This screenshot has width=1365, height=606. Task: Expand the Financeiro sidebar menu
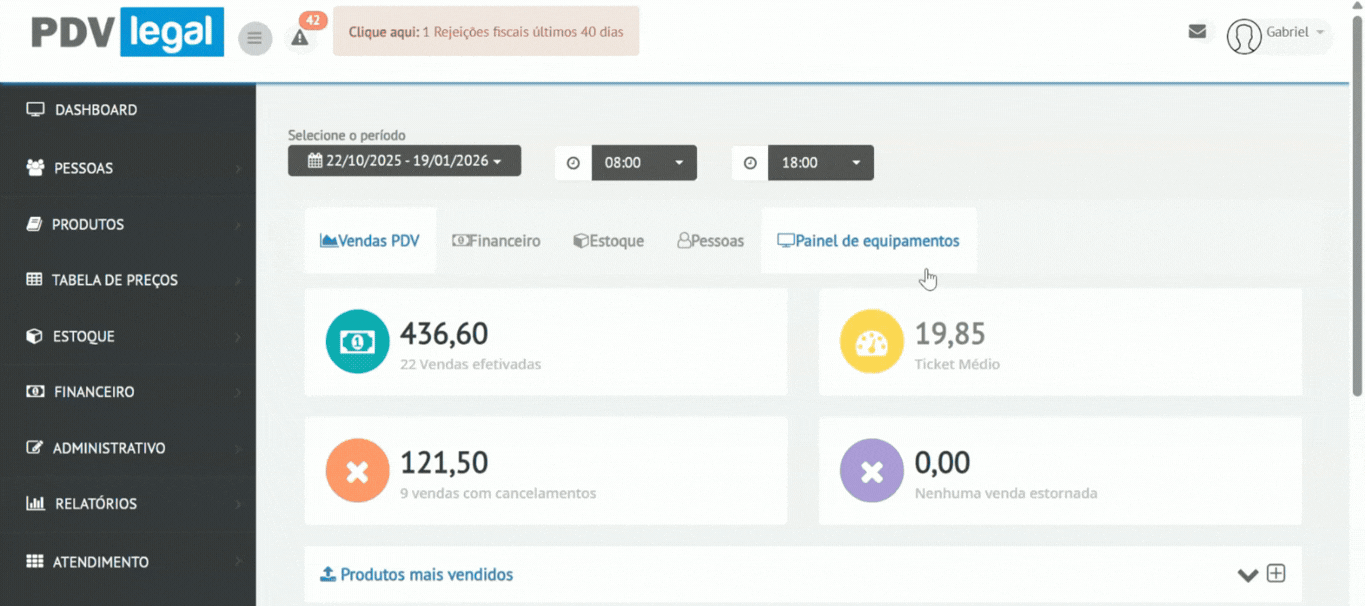pos(128,392)
